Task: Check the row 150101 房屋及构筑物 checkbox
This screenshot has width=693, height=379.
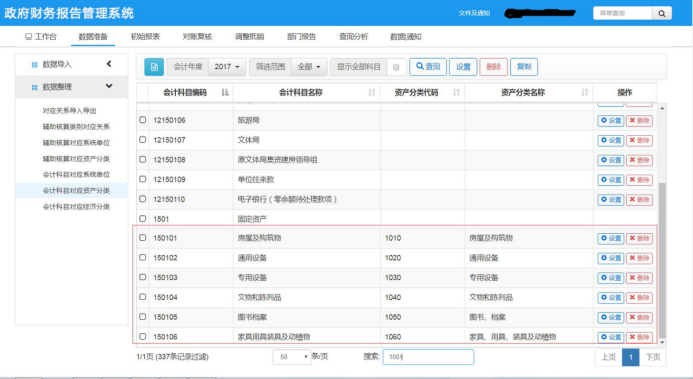Action: coord(142,238)
